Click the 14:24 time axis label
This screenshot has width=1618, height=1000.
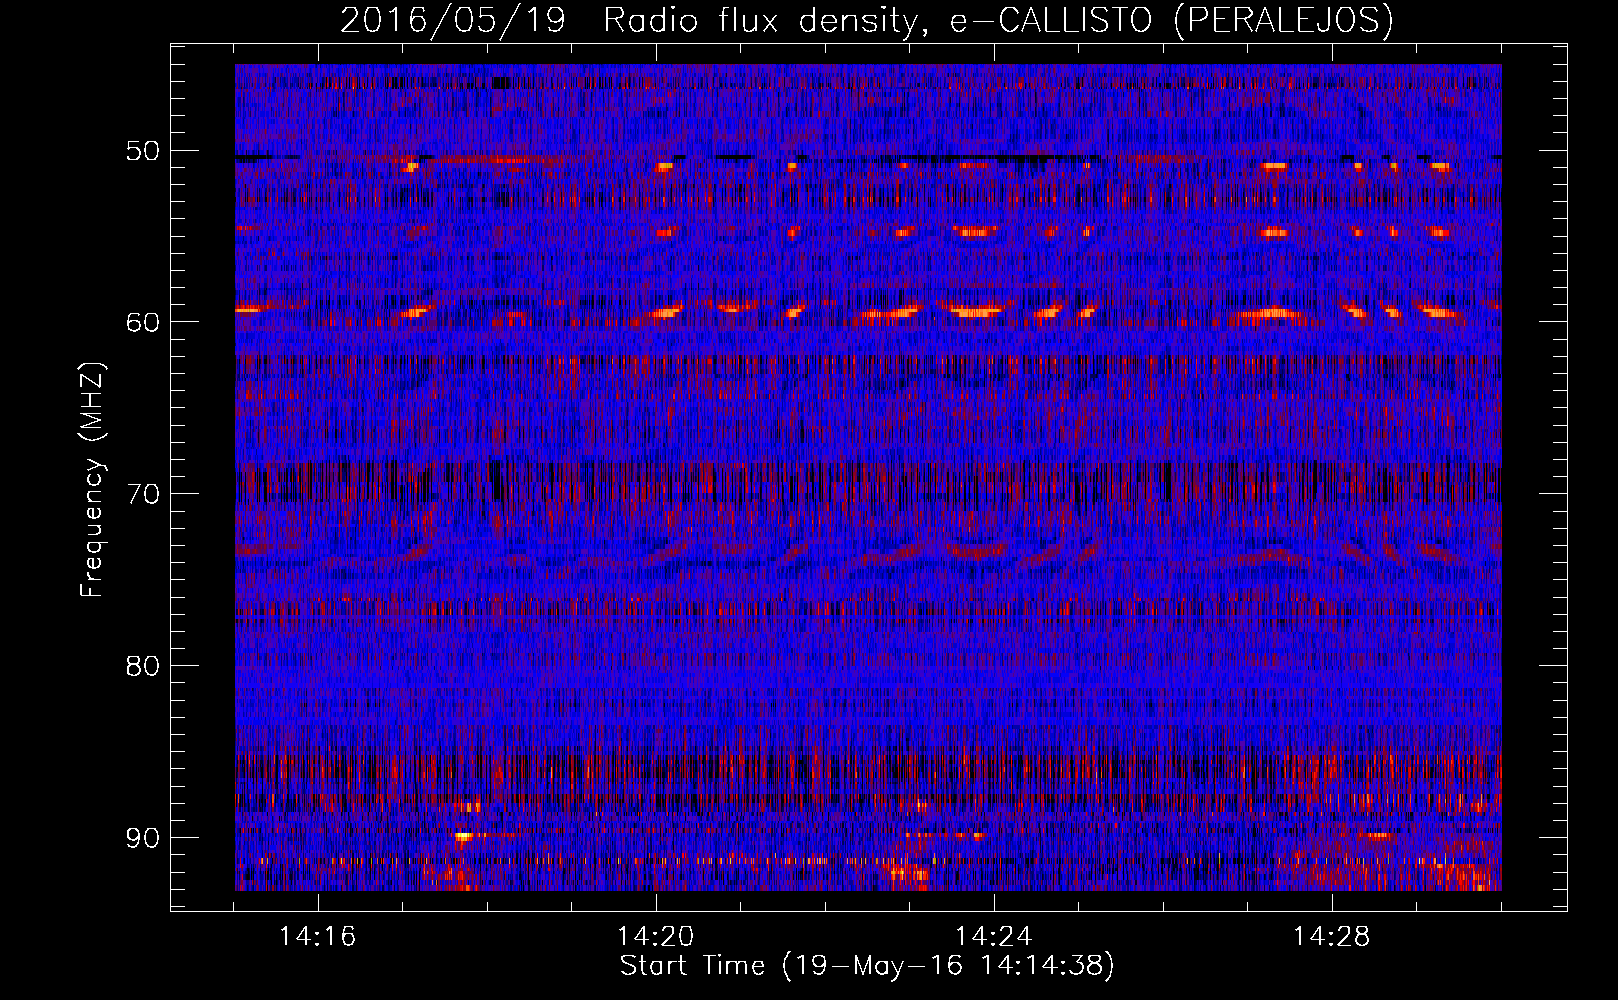tap(993, 937)
